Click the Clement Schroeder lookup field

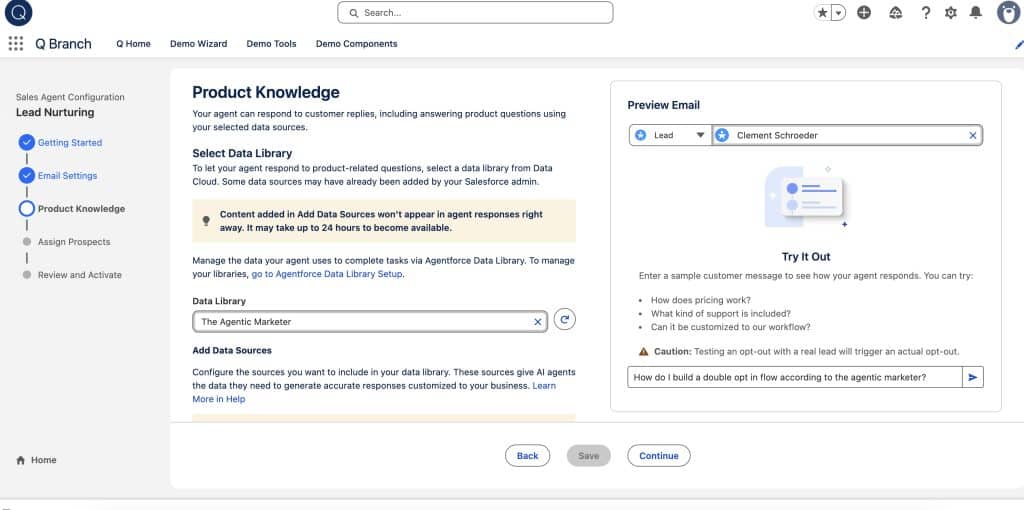click(847, 135)
